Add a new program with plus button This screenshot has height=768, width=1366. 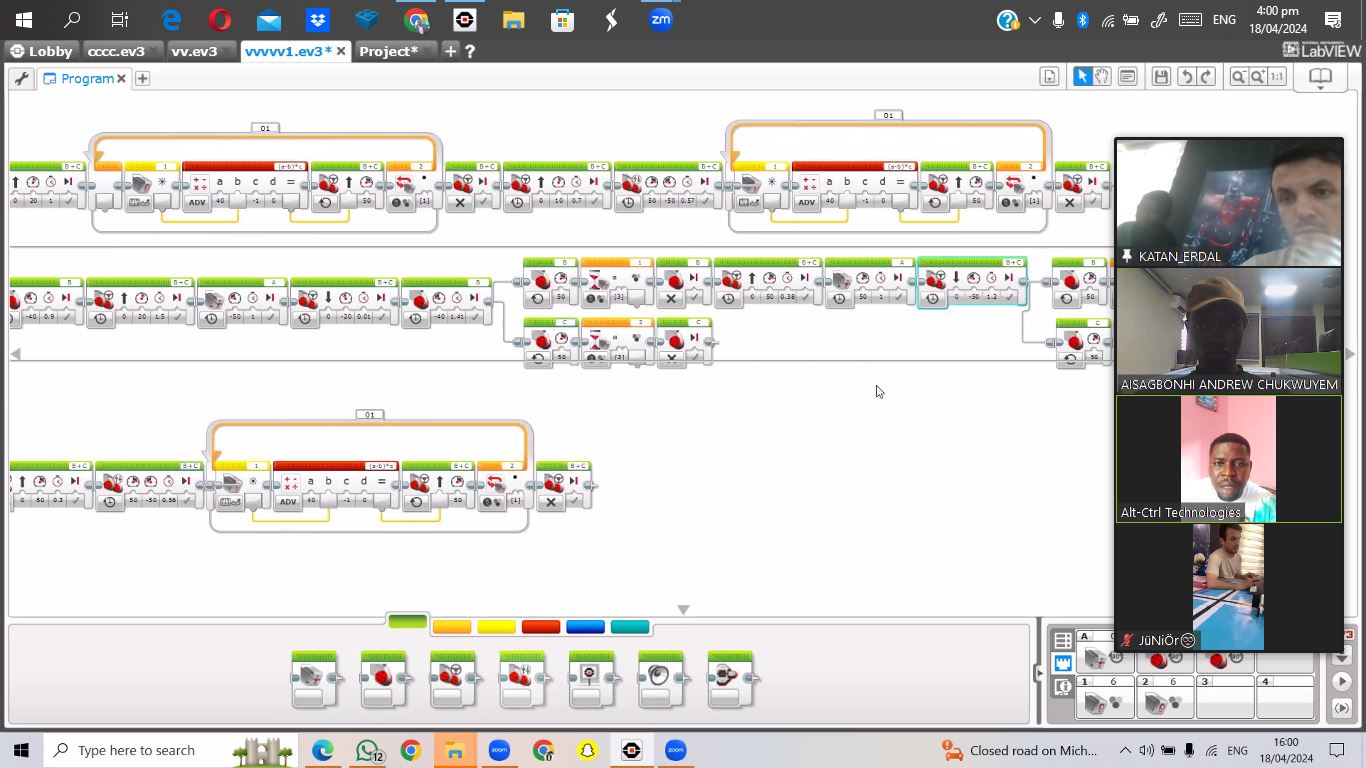[142, 78]
